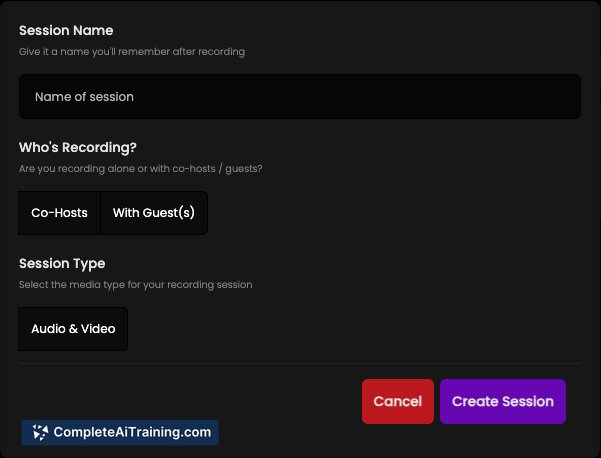This screenshot has width=601, height=458.
Task: Click the 'Select the media type' description
Action: (x=136, y=285)
